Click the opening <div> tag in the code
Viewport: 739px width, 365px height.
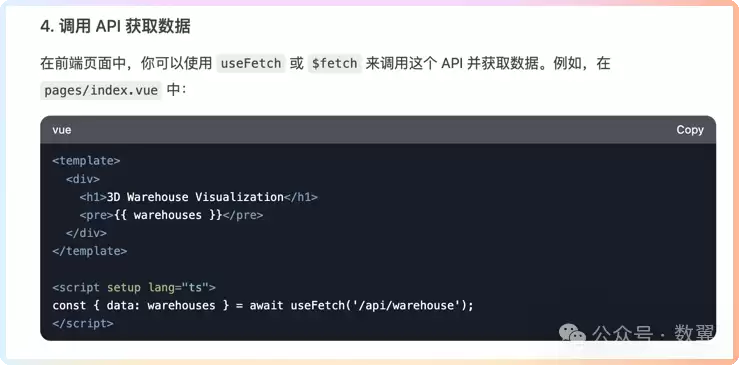pyautogui.click(x=83, y=179)
